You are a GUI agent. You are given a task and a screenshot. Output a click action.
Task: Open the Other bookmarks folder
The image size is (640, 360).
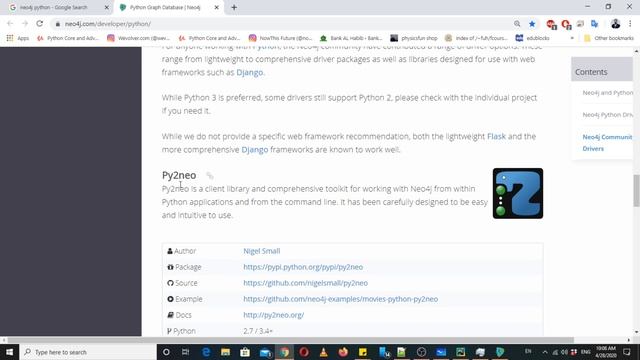coord(609,38)
